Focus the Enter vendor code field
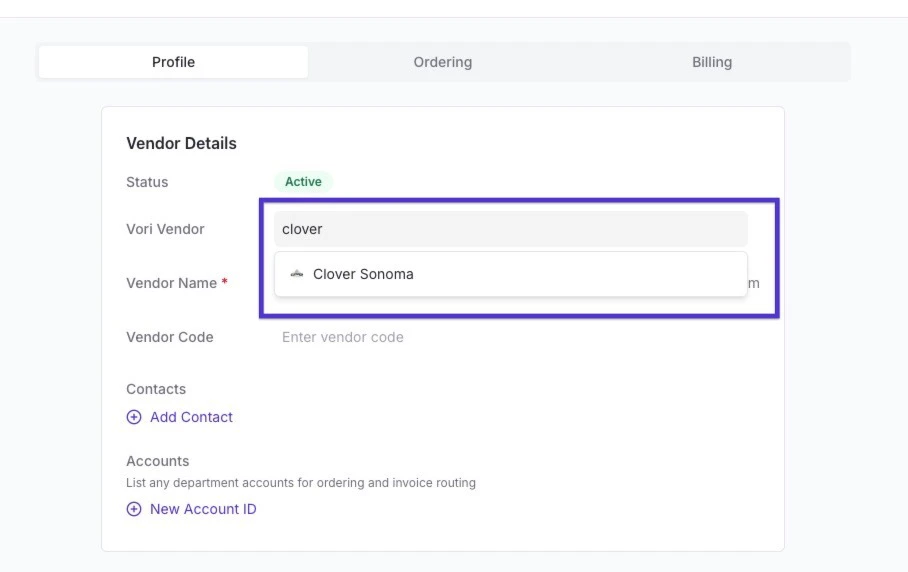The image size is (908, 572). 511,337
